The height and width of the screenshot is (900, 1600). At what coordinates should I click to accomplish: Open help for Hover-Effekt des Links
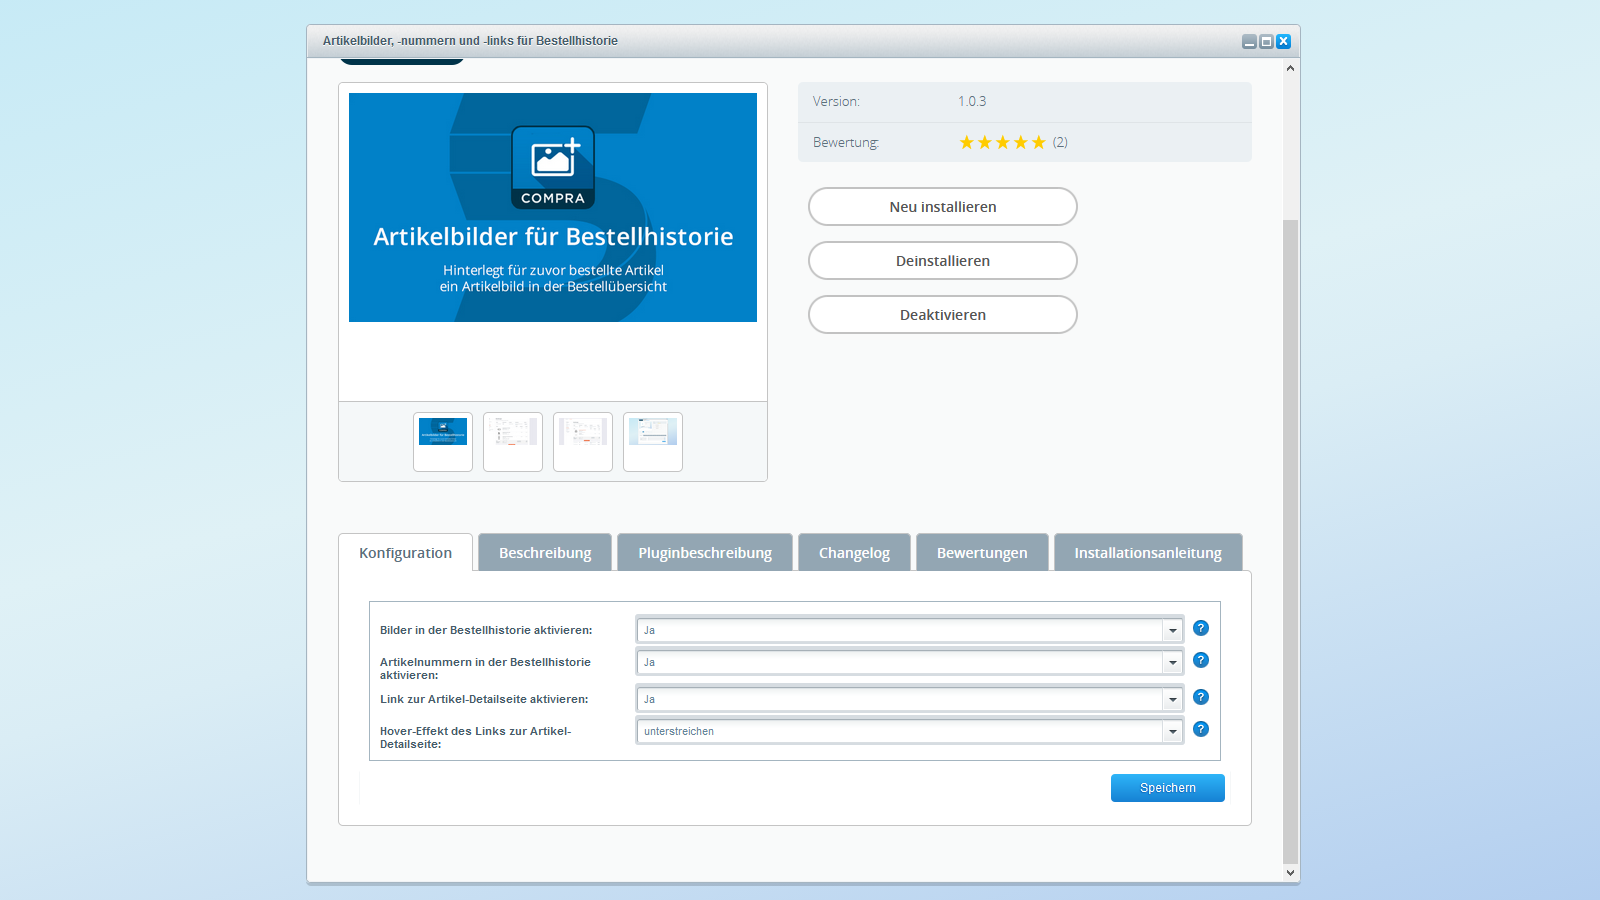1201,729
